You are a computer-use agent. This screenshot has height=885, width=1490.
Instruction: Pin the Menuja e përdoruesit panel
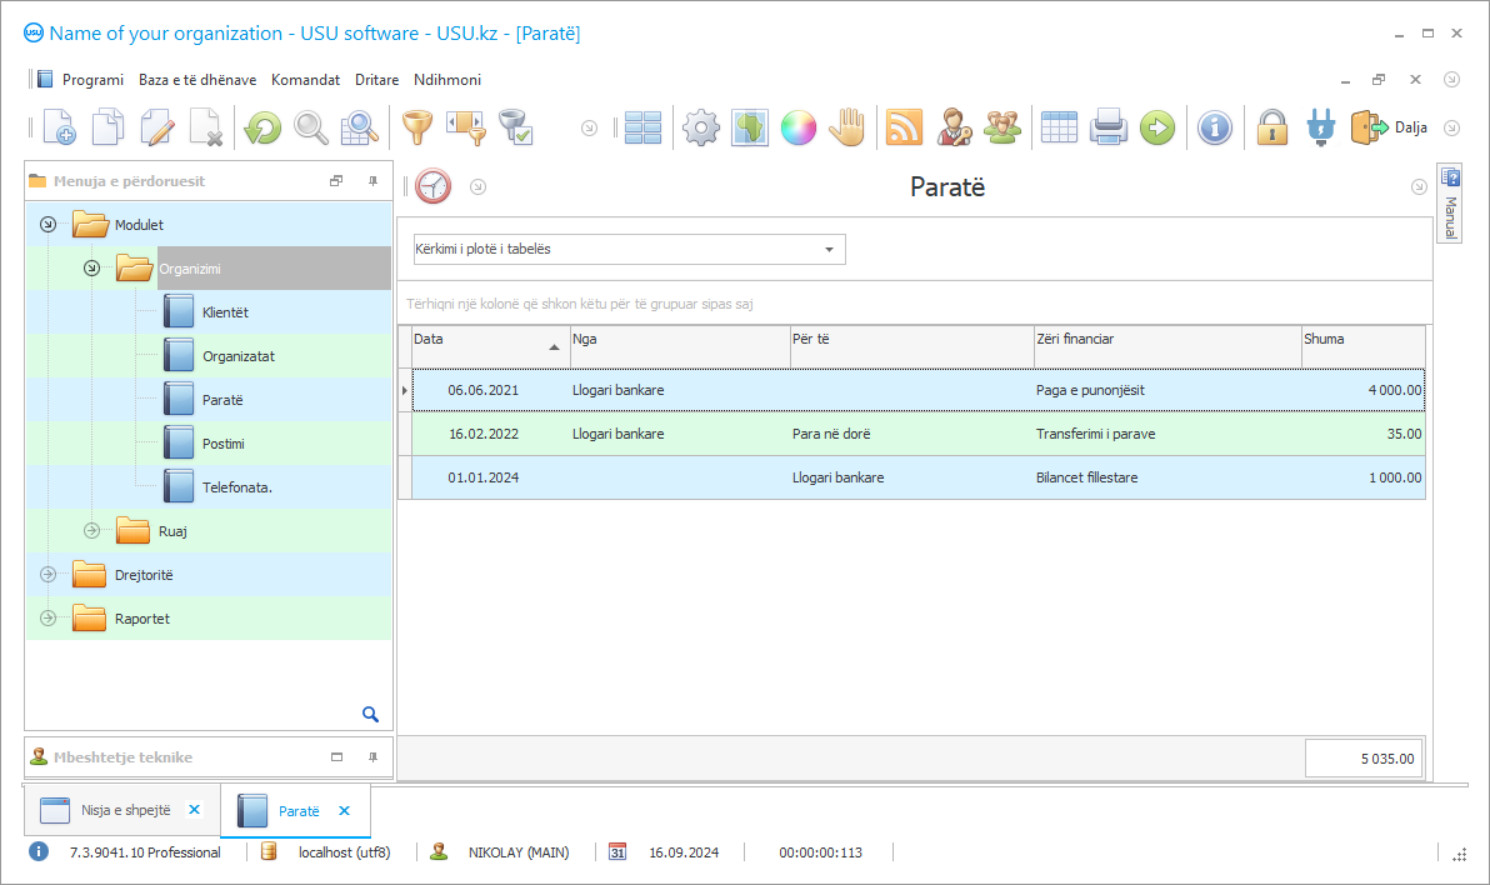tap(373, 181)
